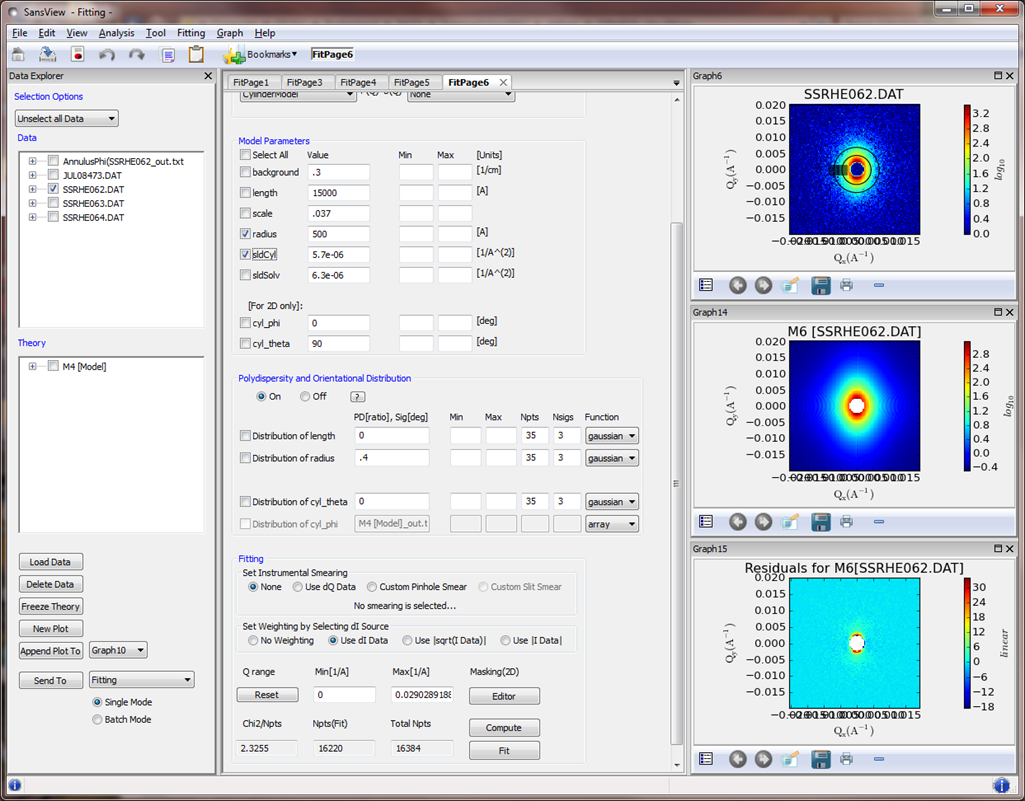Open the Analysis menu
Screen dimensions: 1025x801
(x=116, y=33)
